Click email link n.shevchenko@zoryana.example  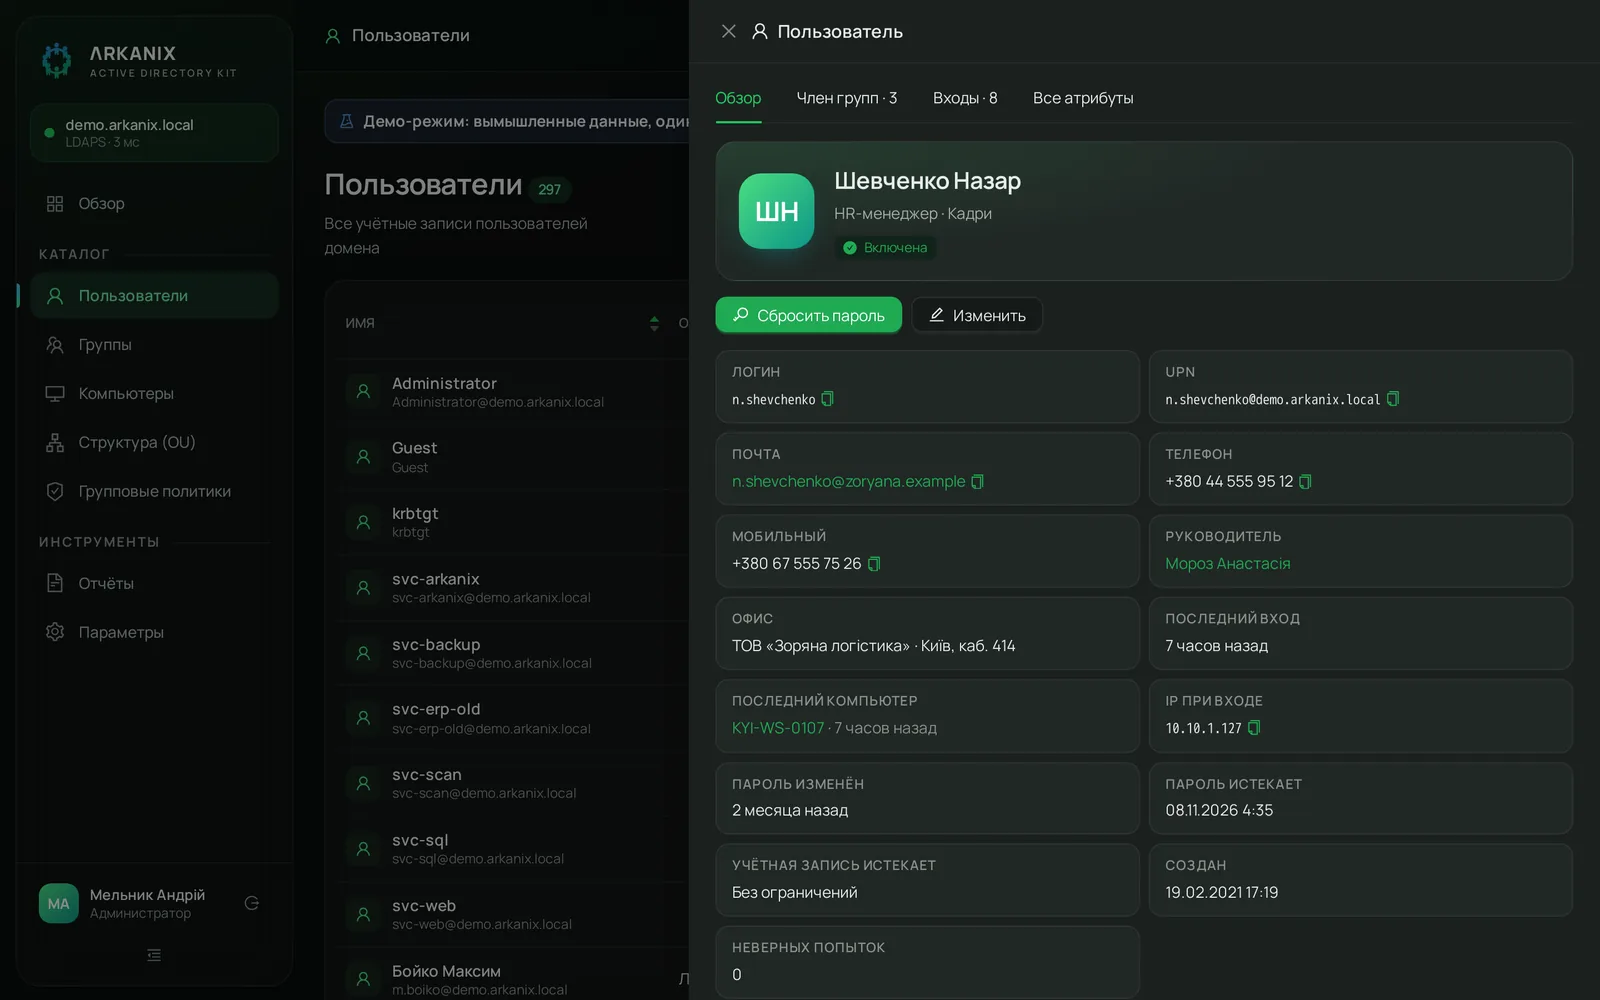848,481
